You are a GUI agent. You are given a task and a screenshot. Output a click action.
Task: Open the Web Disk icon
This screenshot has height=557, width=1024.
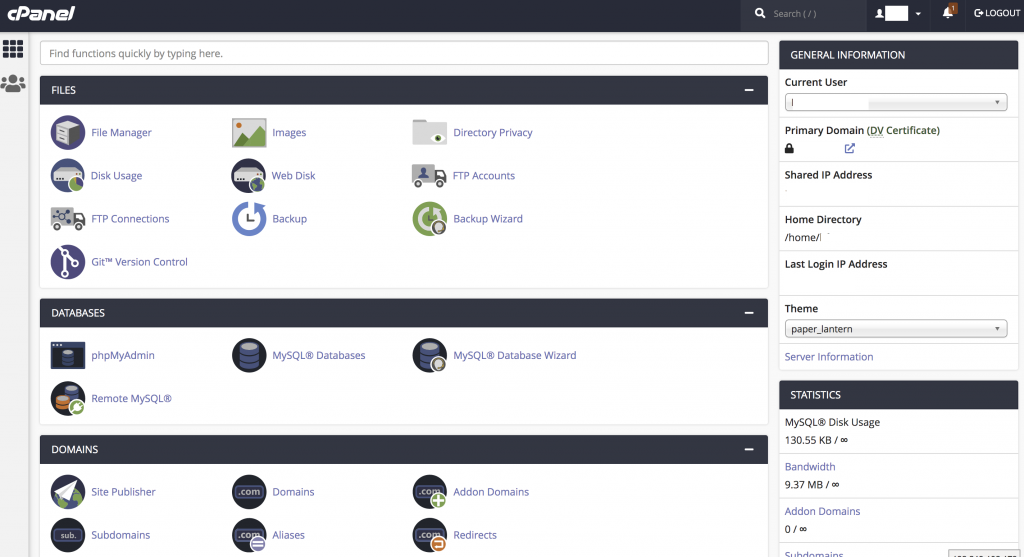[249, 176]
